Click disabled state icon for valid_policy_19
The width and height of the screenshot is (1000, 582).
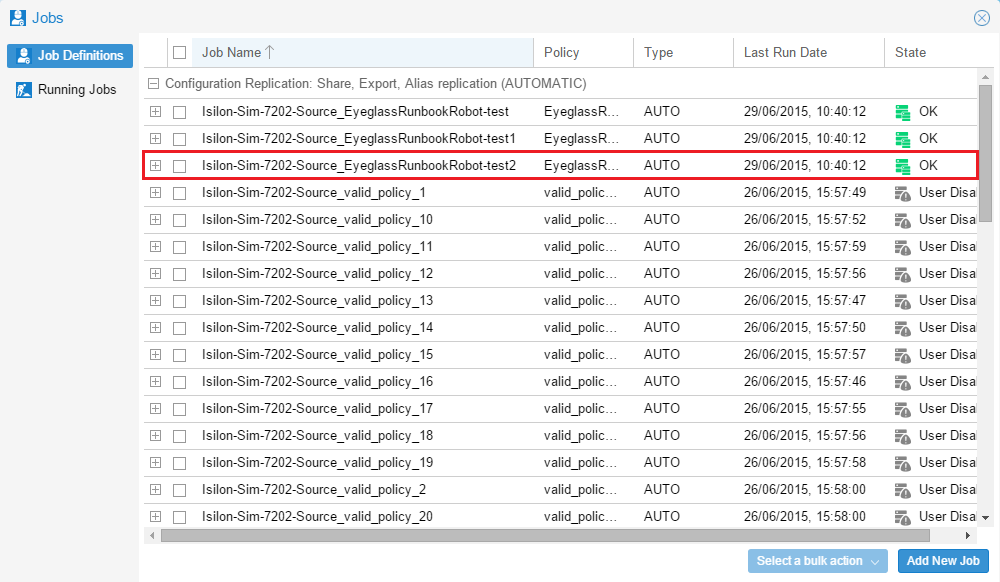click(x=902, y=463)
